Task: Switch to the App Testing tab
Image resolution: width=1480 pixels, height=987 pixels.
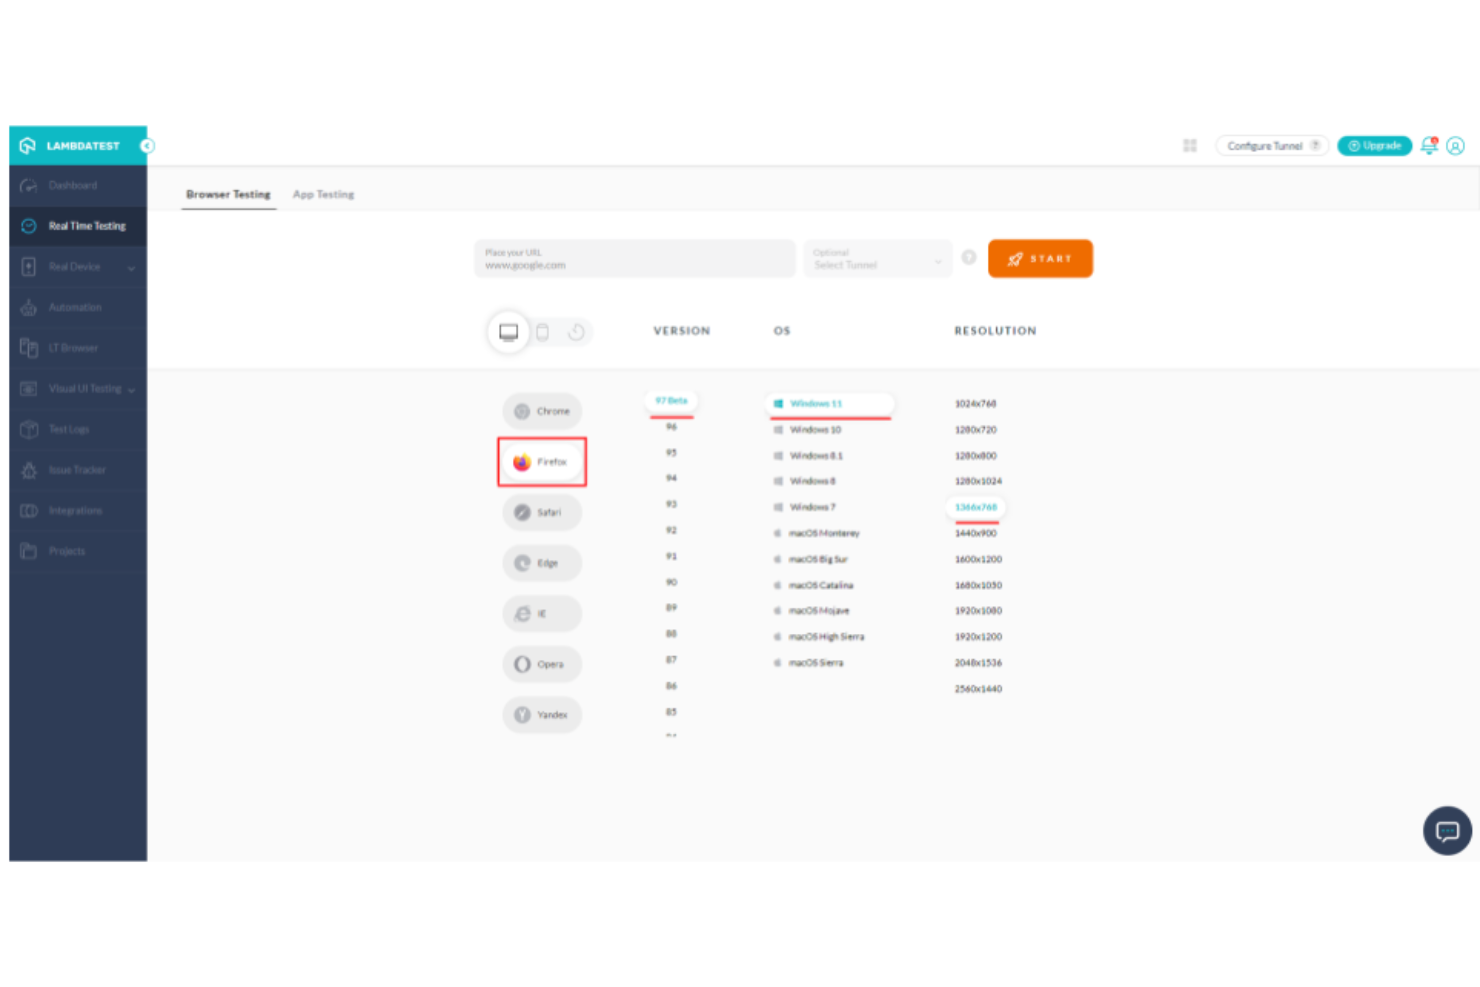Action: tap(323, 194)
